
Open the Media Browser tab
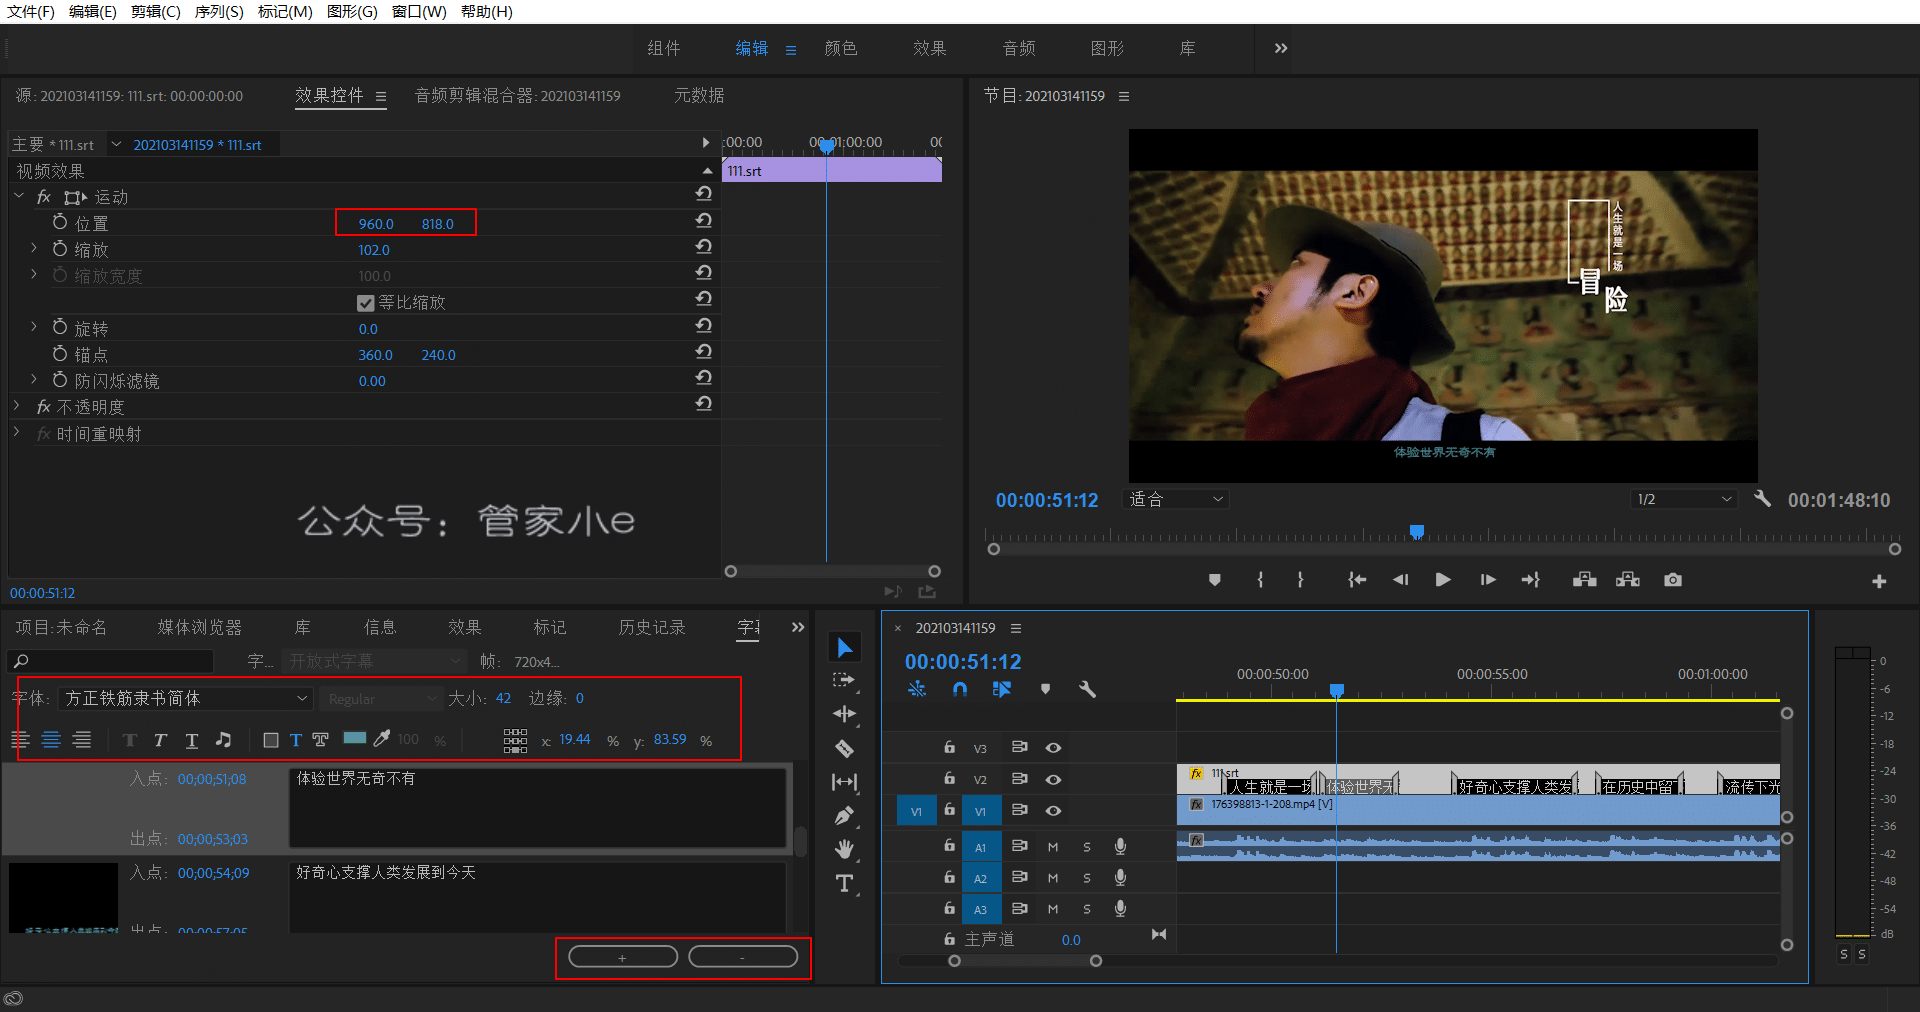[200, 627]
